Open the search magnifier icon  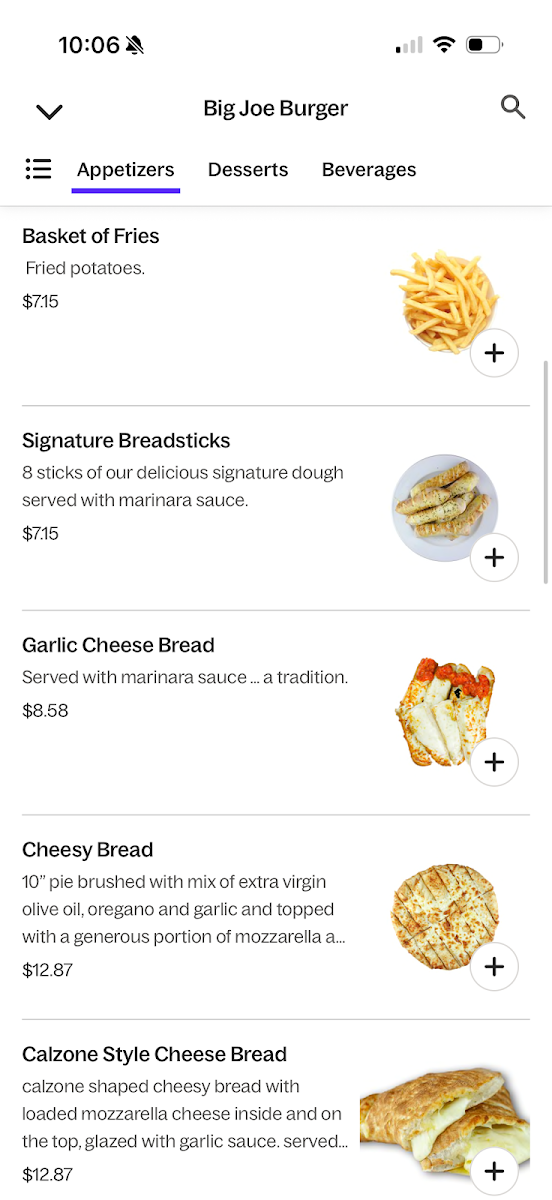pos(513,108)
